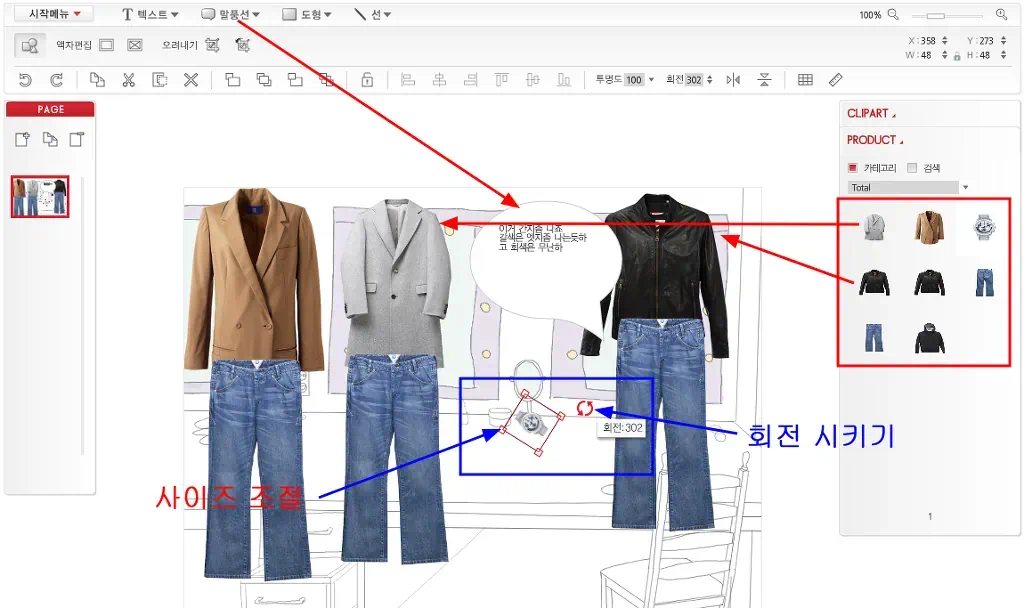Toggle the width-height aspect ratio lock

[x=957, y=56]
